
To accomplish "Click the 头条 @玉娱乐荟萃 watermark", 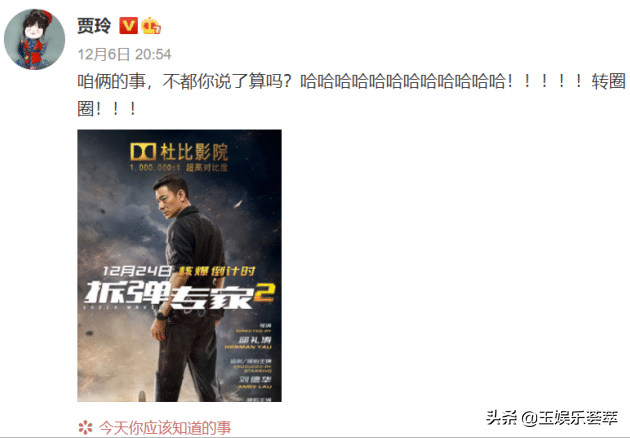I will (x=552, y=418).
